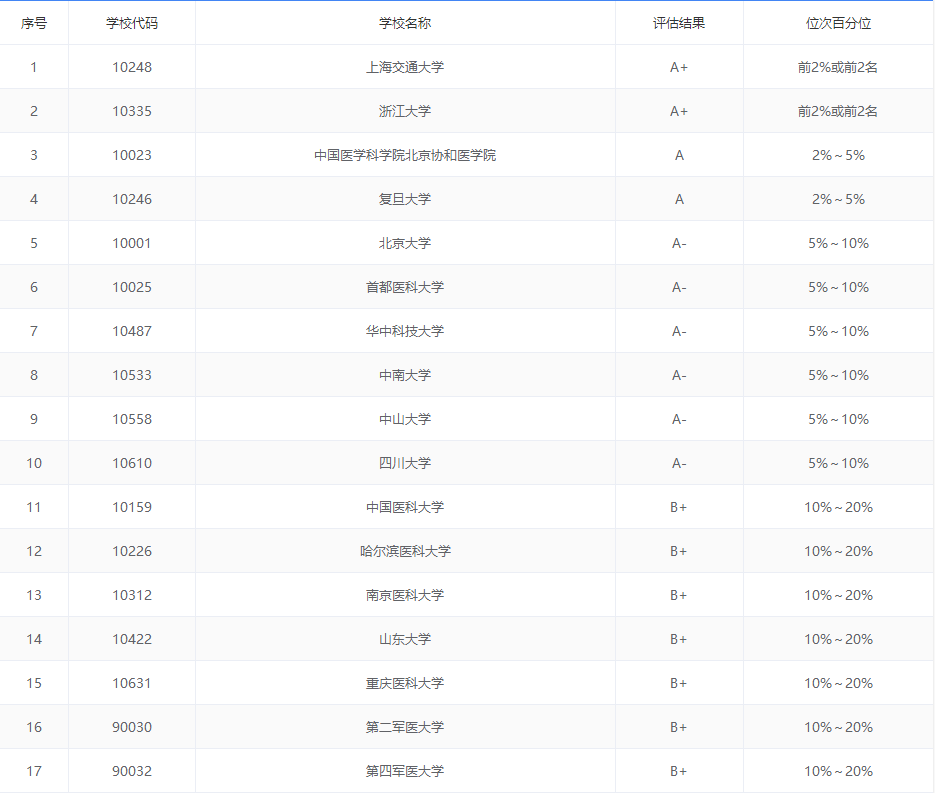Image resolution: width=935 pixels, height=793 pixels.
Task: Open the 重庆医科大学 entry
Action: pyautogui.click(x=405, y=683)
